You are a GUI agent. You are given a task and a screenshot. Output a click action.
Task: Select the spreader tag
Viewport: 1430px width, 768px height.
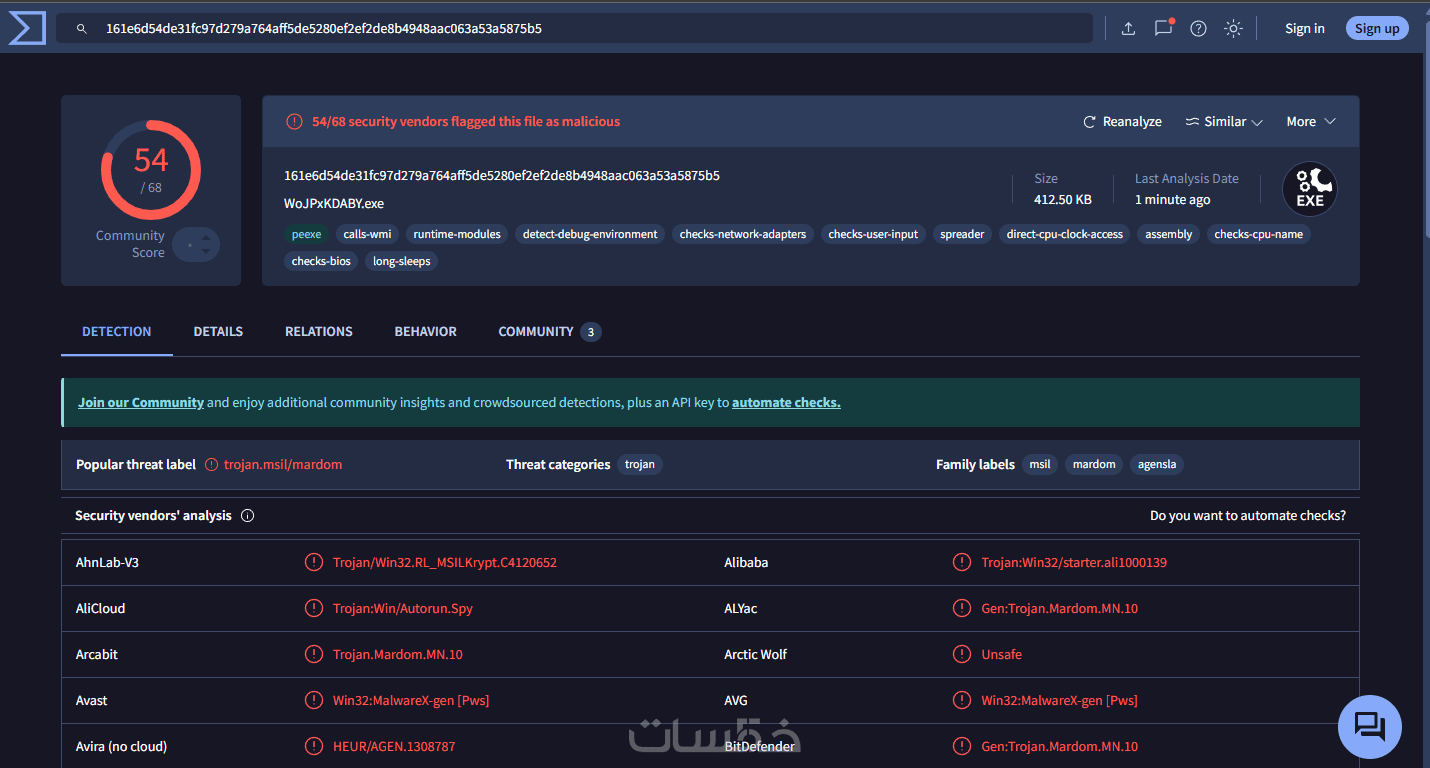962,235
